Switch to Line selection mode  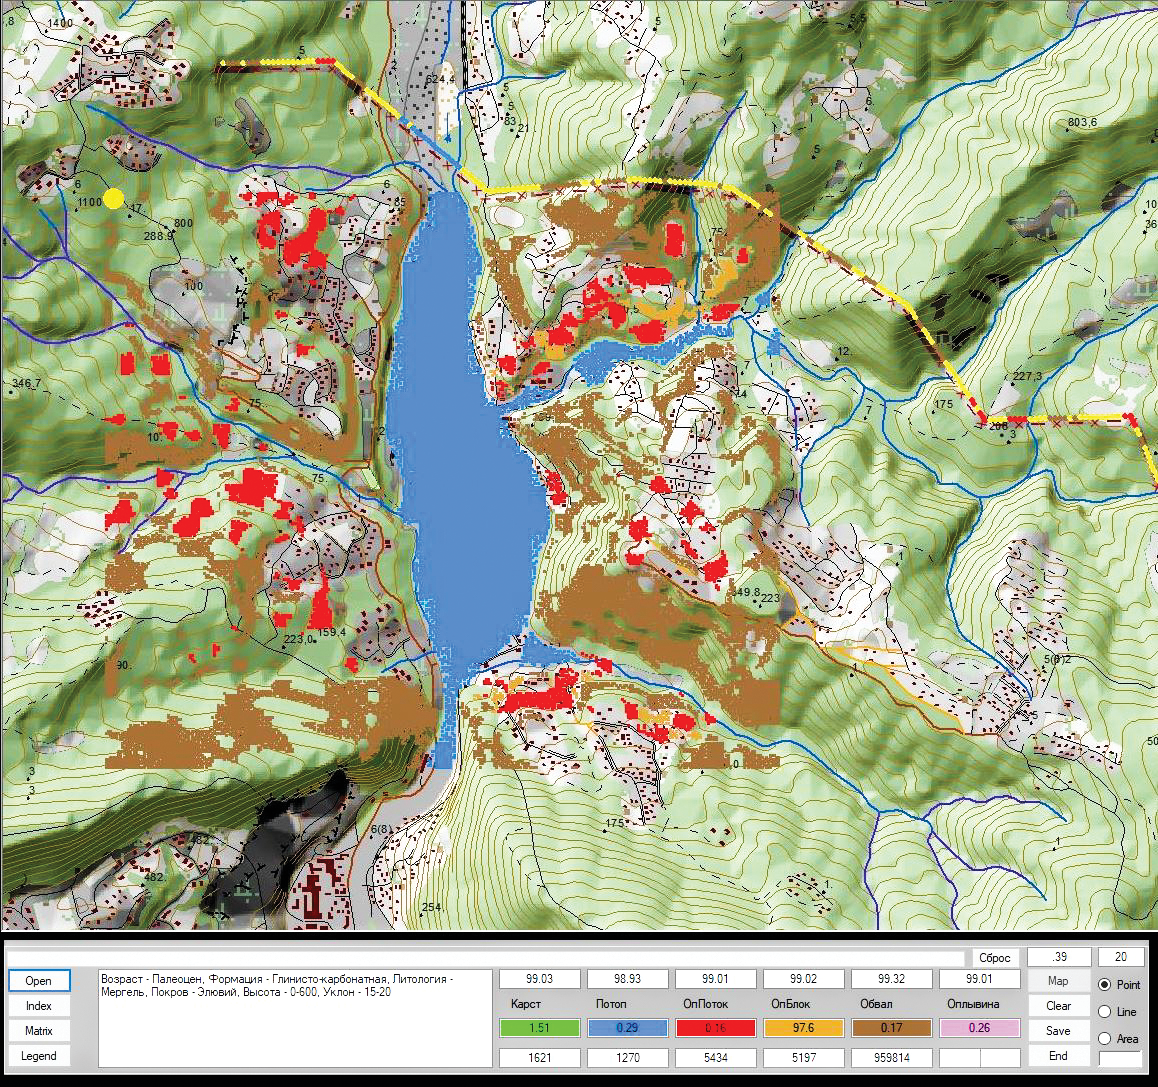[x=1105, y=1012]
